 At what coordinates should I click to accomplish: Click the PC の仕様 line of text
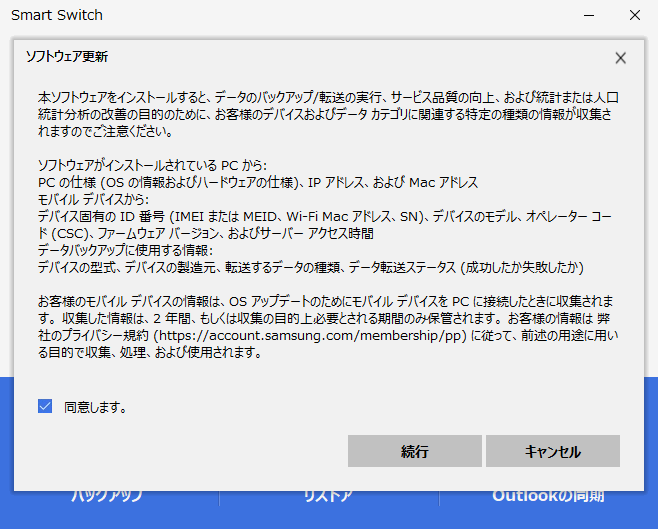tap(258, 182)
